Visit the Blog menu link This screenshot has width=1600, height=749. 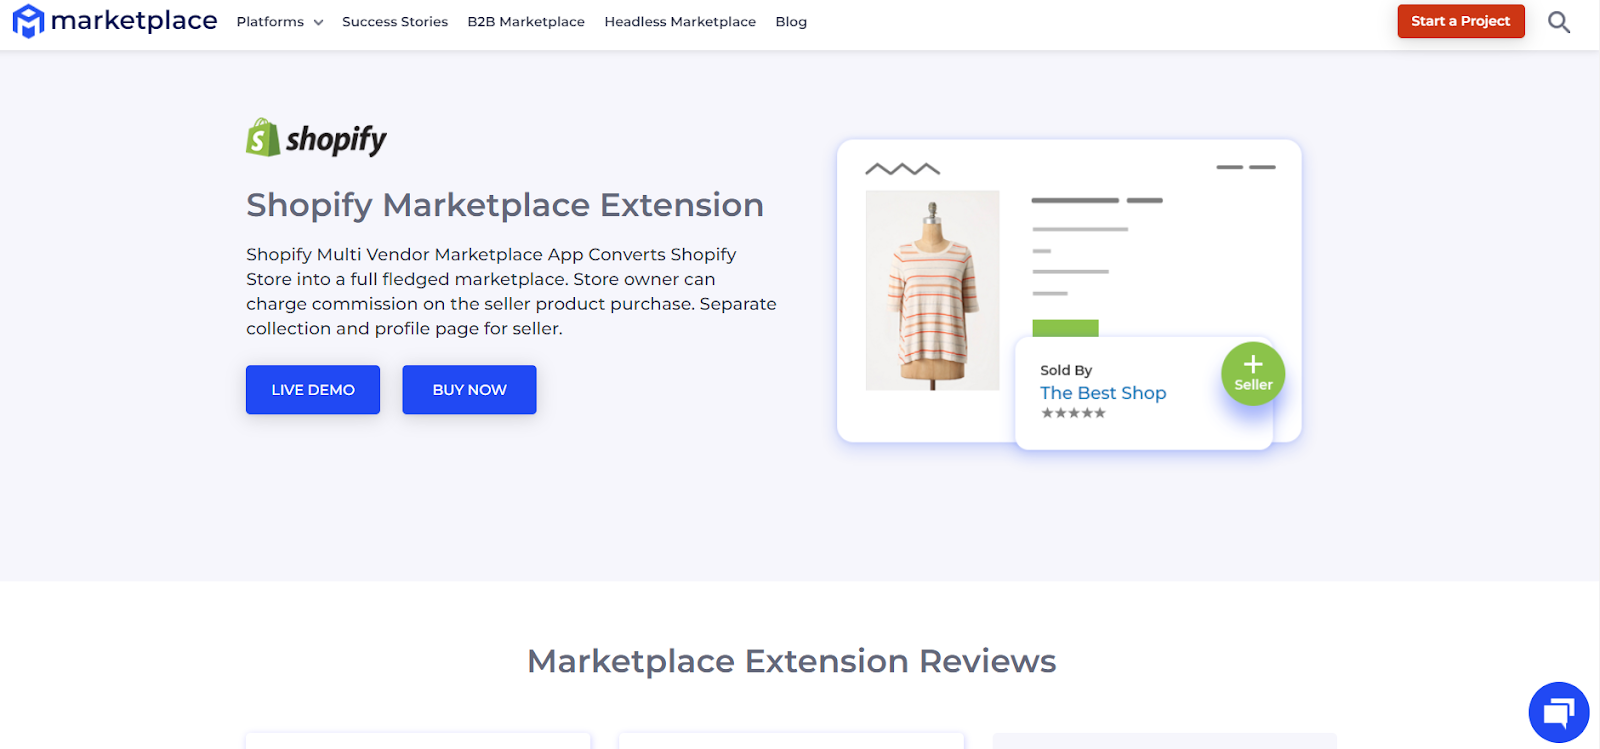click(x=791, y=22)
